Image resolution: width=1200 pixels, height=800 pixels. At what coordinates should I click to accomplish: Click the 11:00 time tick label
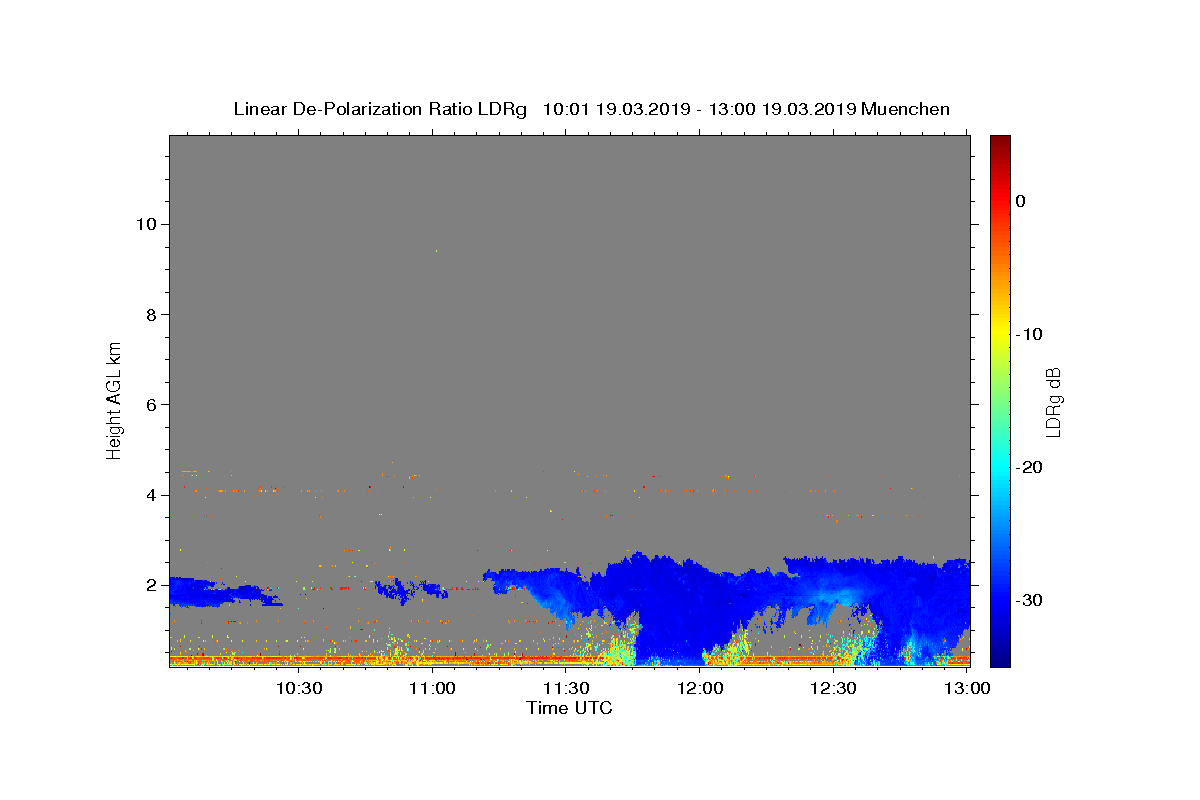pyautogui.click(x=432, y=688)
